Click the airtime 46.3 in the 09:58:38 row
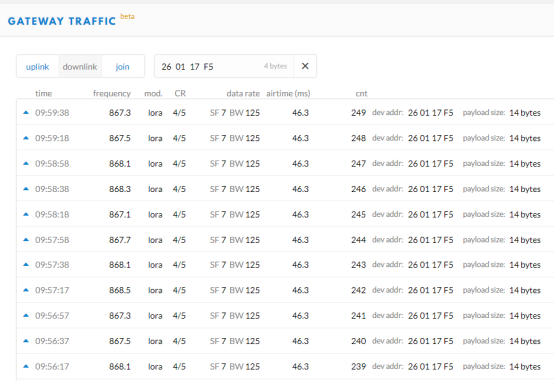This screenshot has width=554, height=381. pos(300,189)
